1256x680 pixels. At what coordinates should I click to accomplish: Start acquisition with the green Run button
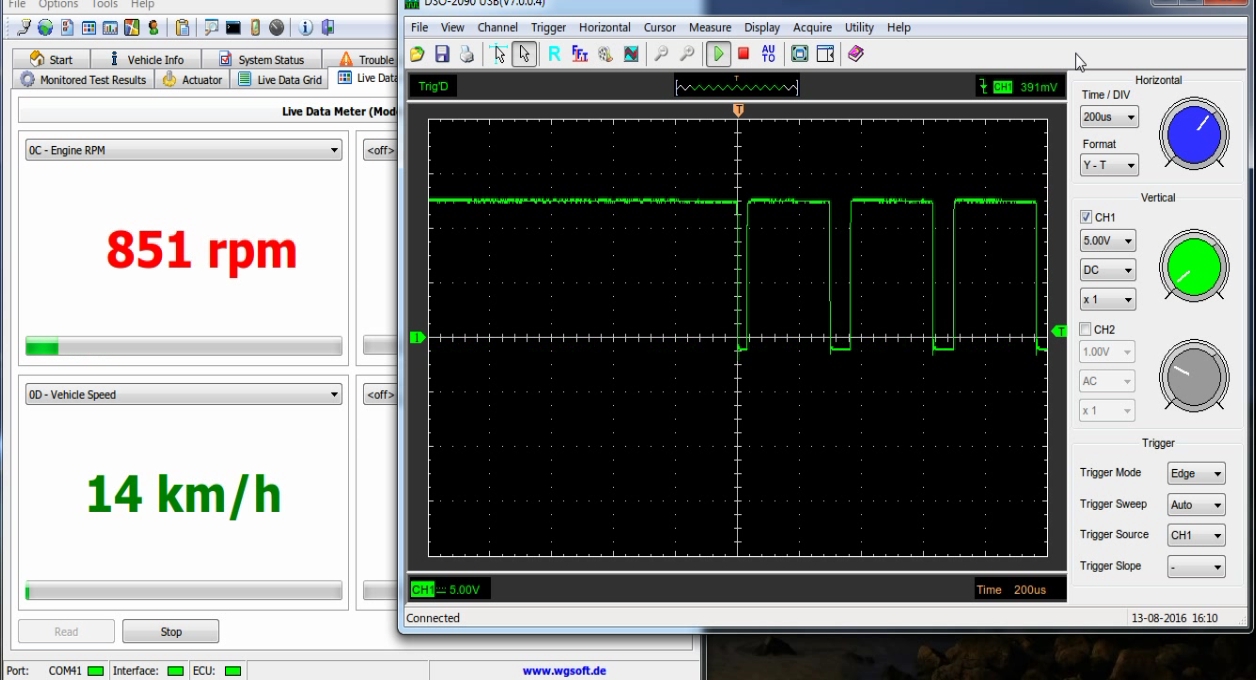pos(718,54)
